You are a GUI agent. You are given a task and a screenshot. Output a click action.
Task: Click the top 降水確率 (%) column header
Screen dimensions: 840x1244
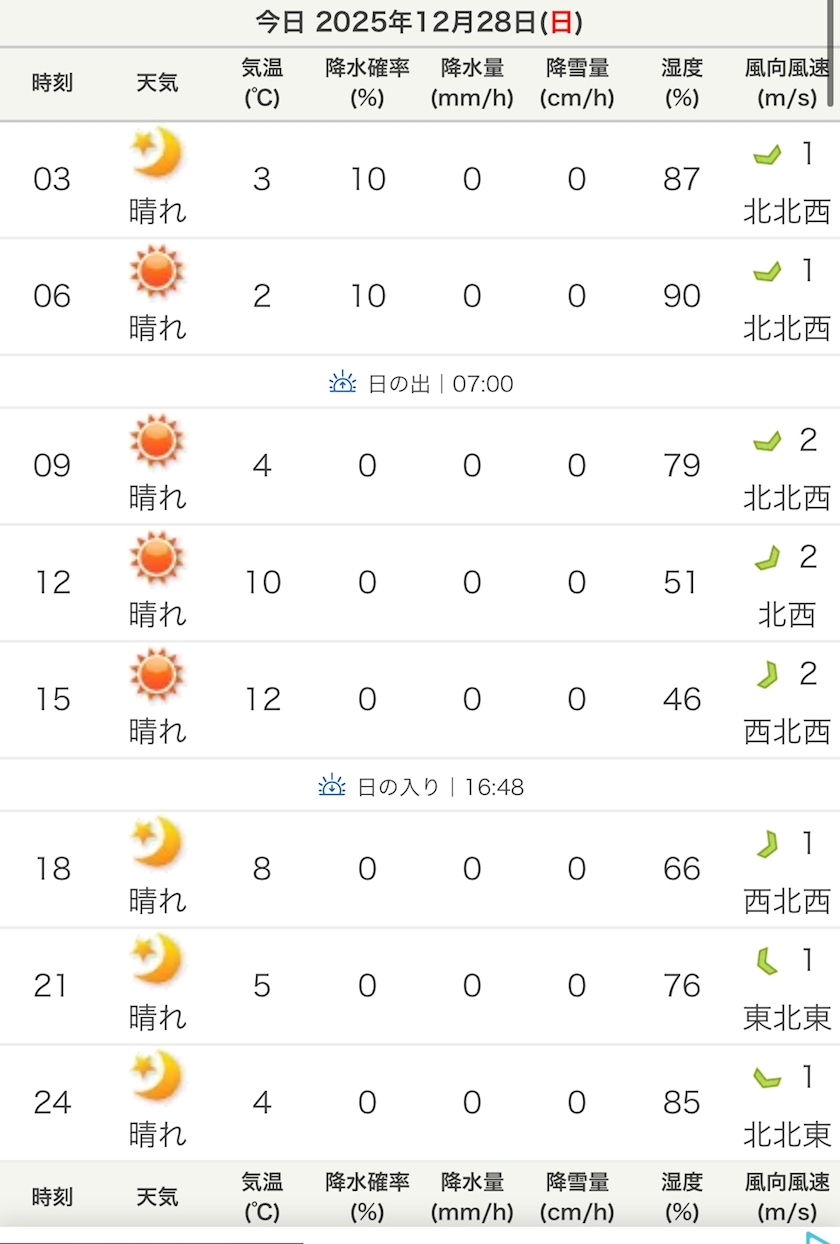[367, 83]
